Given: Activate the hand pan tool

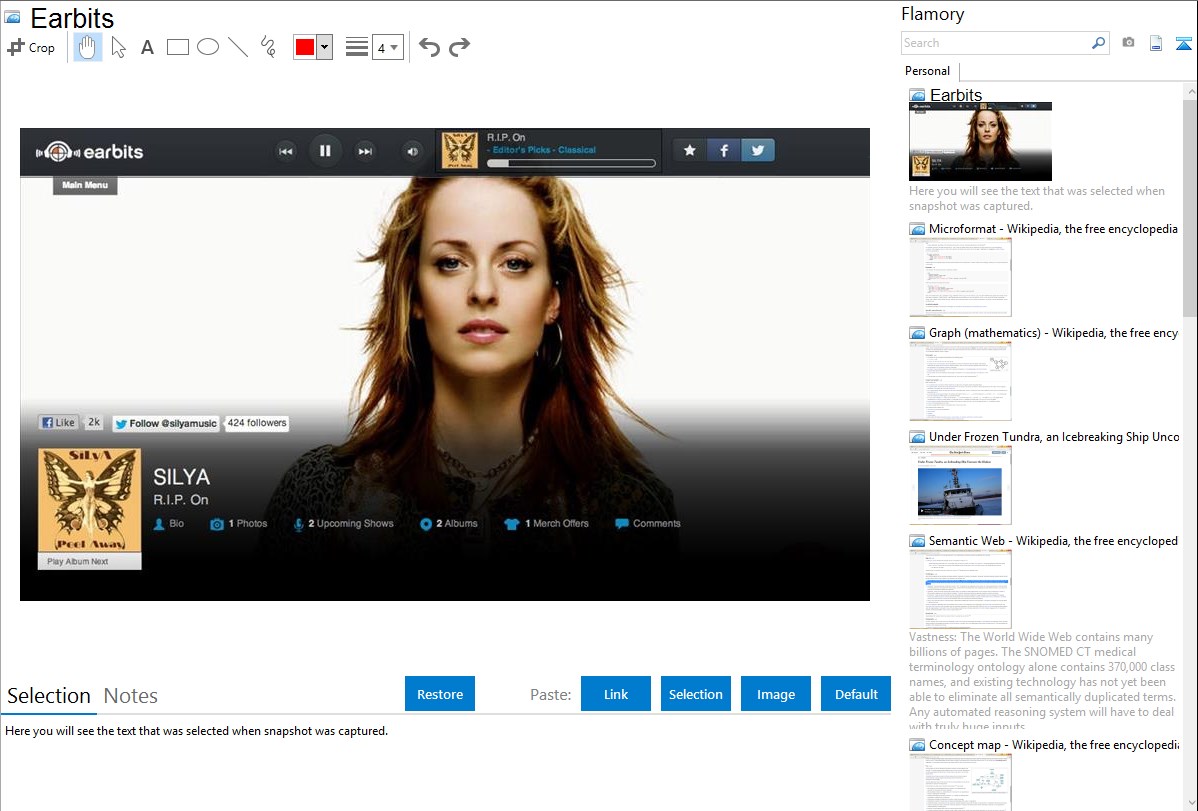Looking at the screenshot, I should [x=88, y=47].
